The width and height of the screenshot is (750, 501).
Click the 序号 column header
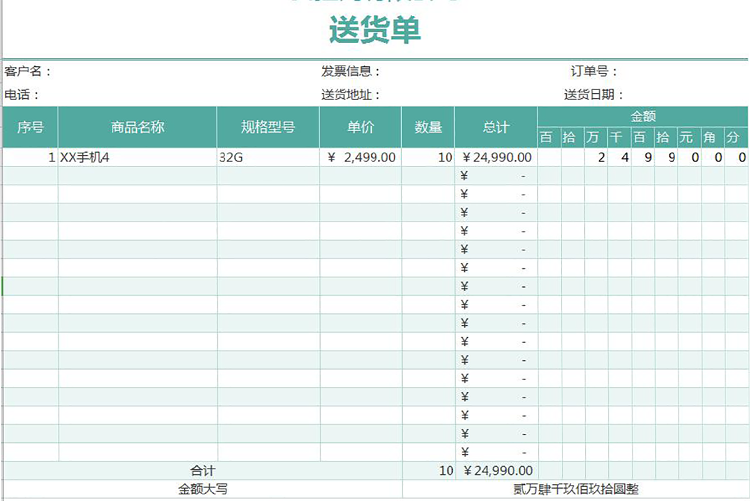tap(30, 127)
